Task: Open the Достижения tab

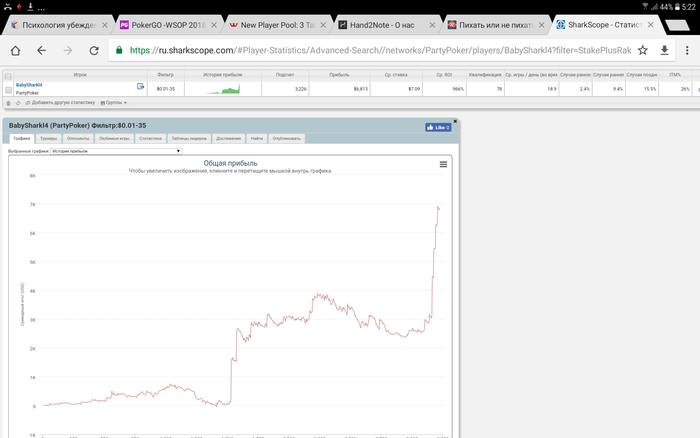Action: point(229,138)
